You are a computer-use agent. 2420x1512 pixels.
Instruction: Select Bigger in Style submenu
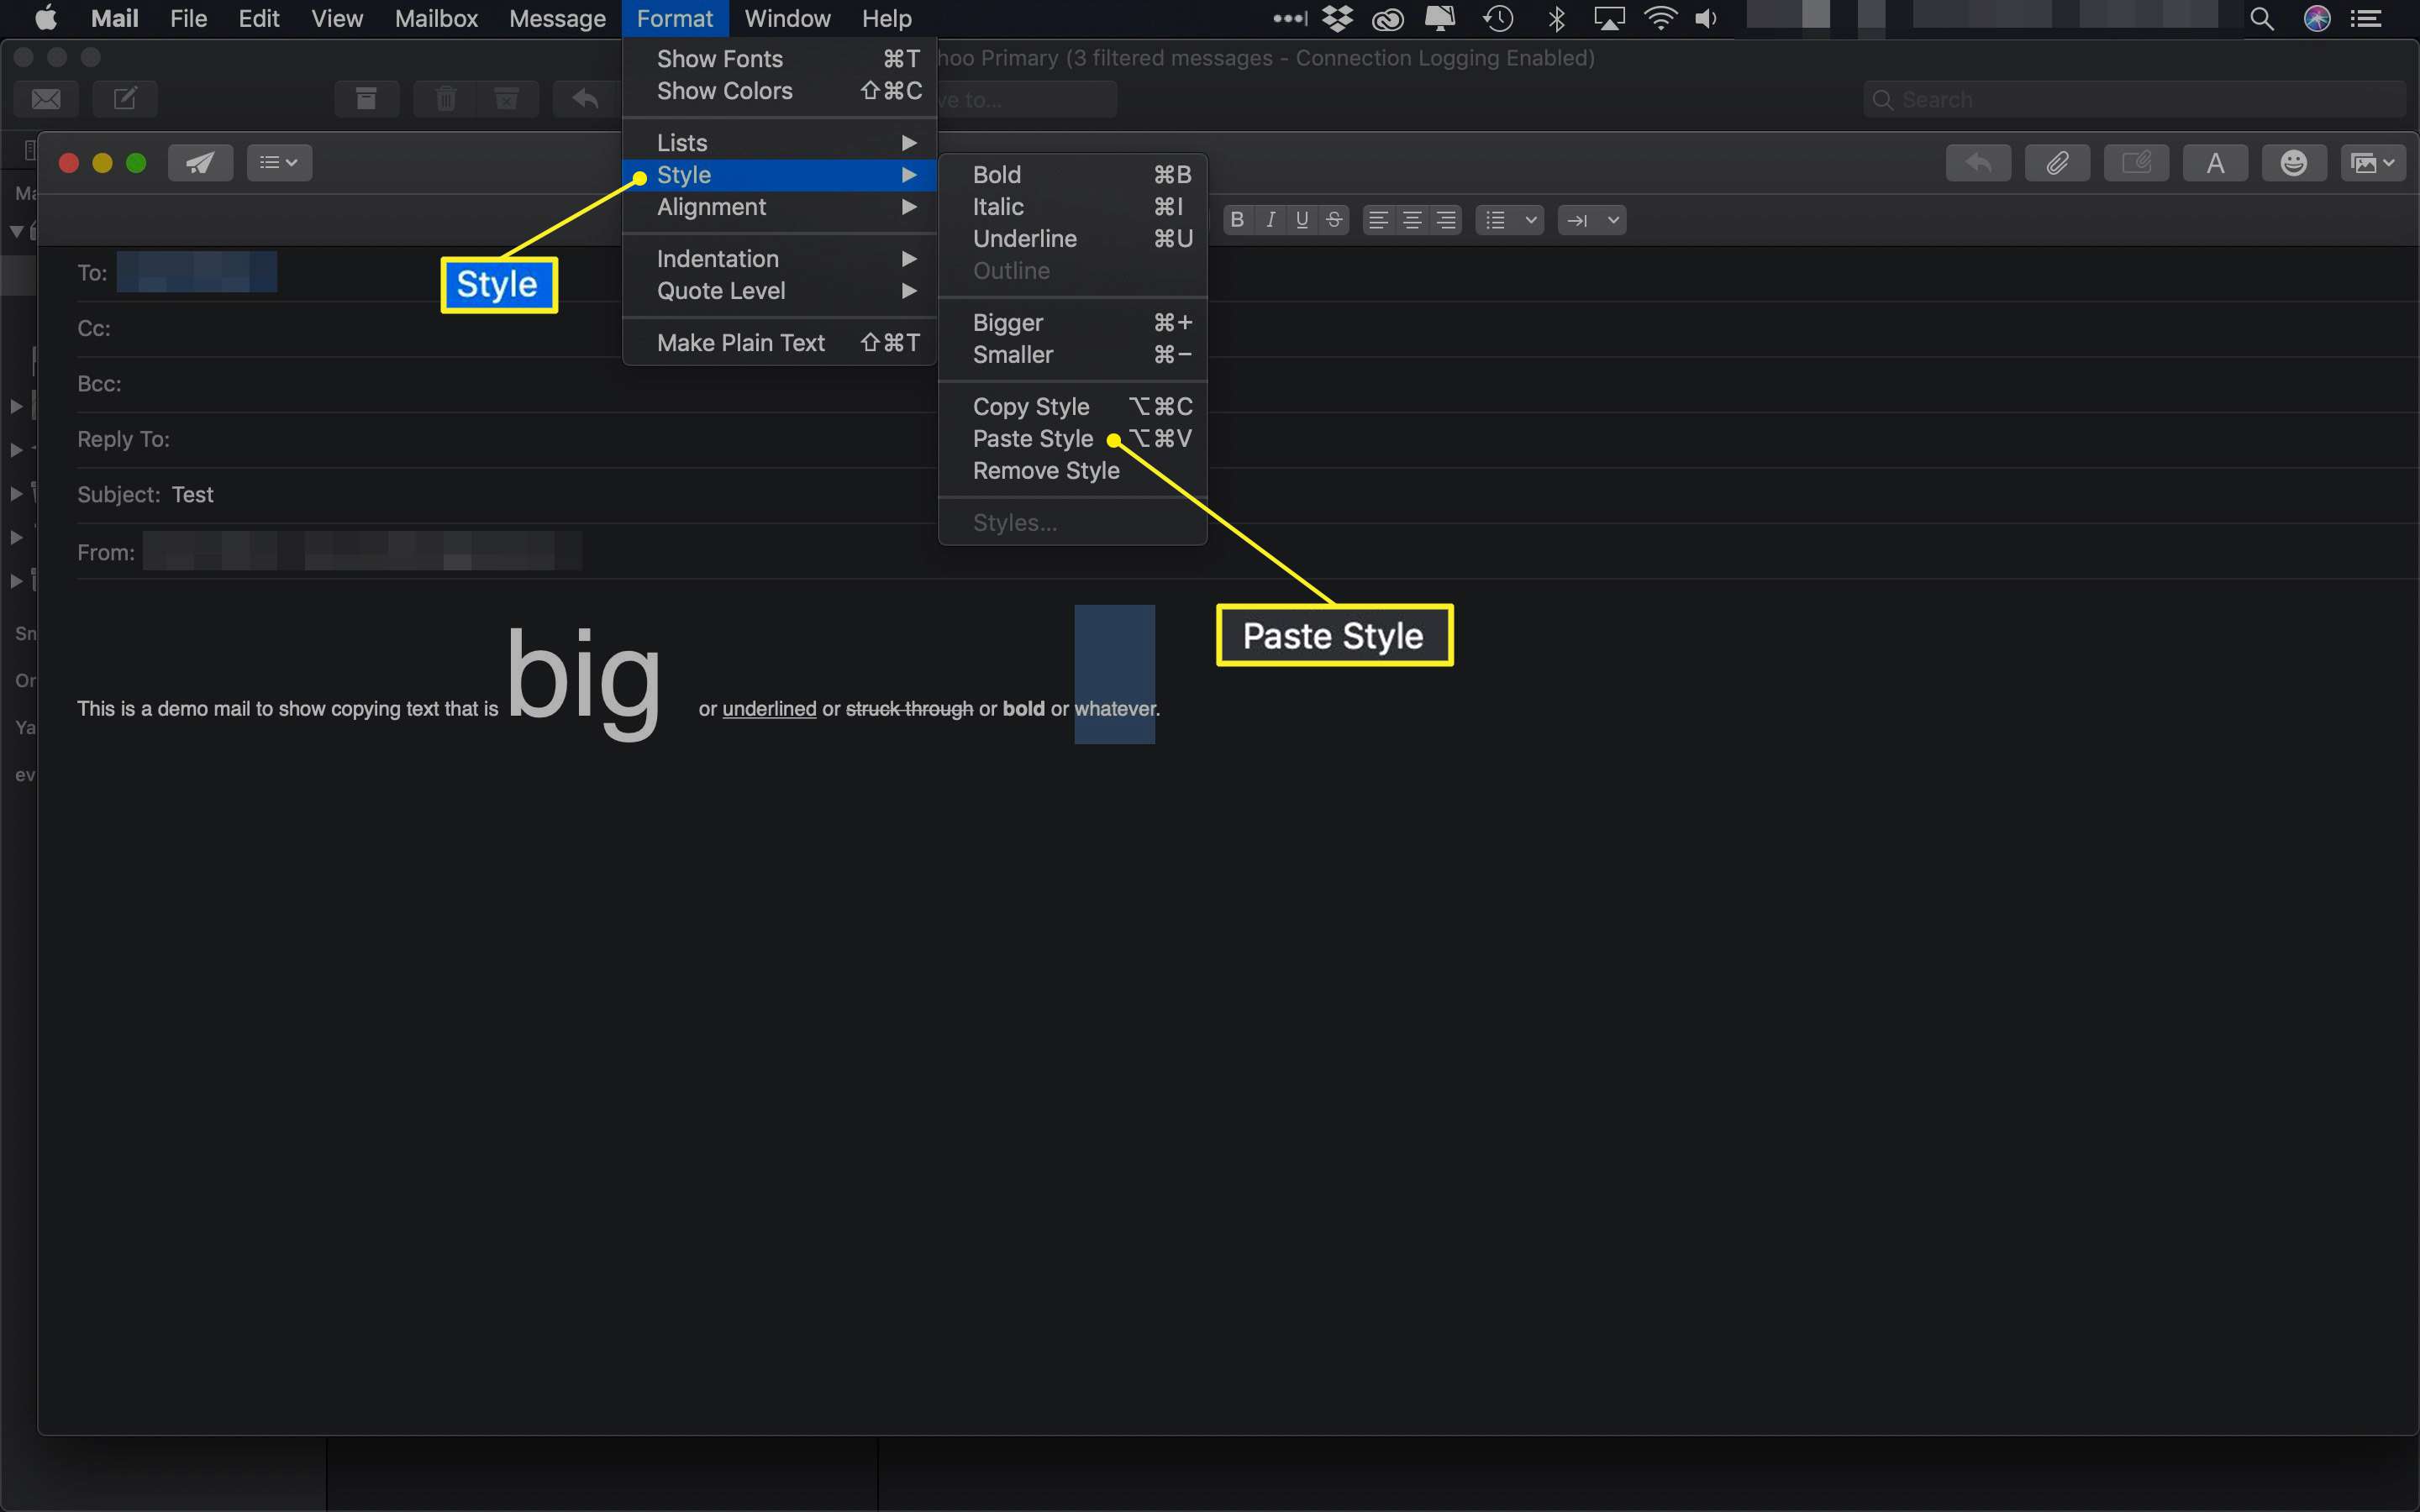tap(1073, 323)
